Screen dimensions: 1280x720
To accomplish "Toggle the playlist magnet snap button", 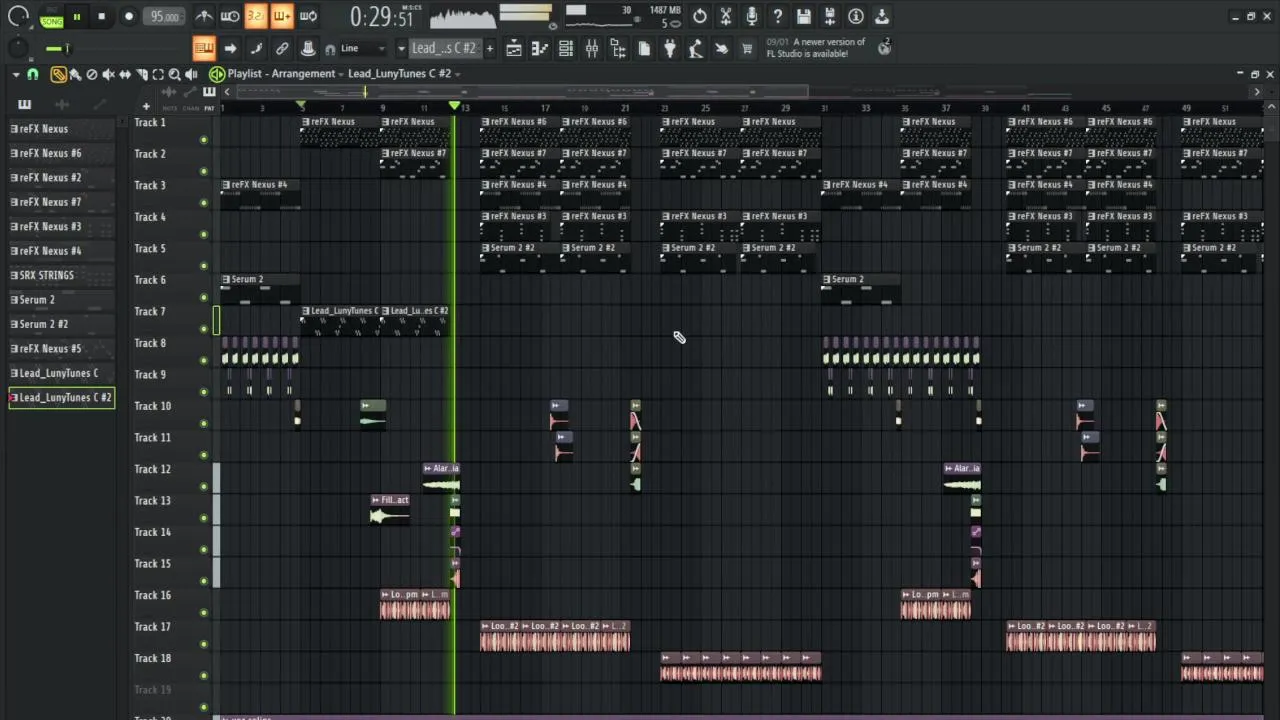I will pyautogui.click(x=33, y=74).
